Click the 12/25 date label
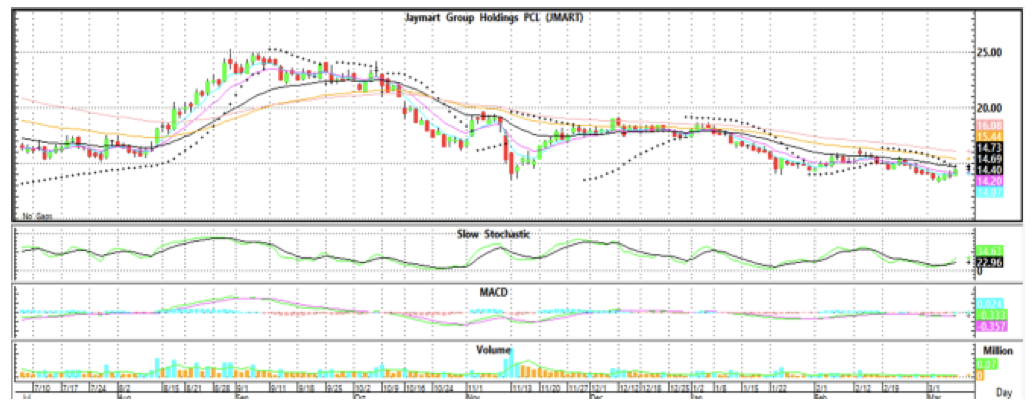This screenshot has width=1032, height=418. point(681,388)
